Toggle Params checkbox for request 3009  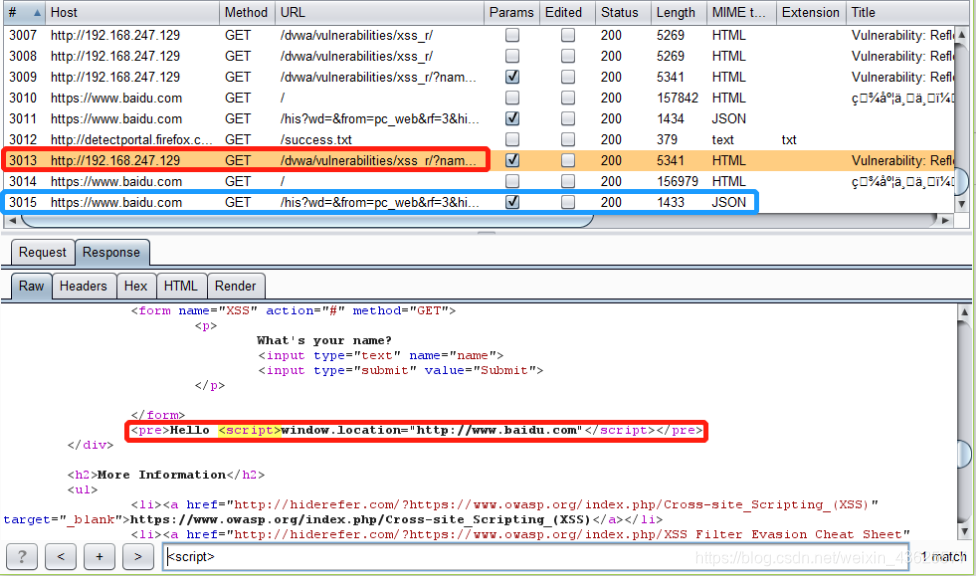pos(512,77)
